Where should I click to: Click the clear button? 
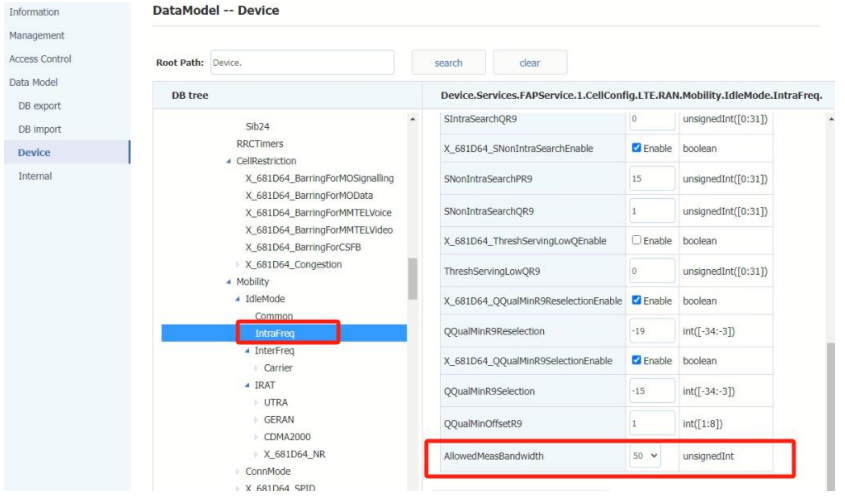click(529, 63)
